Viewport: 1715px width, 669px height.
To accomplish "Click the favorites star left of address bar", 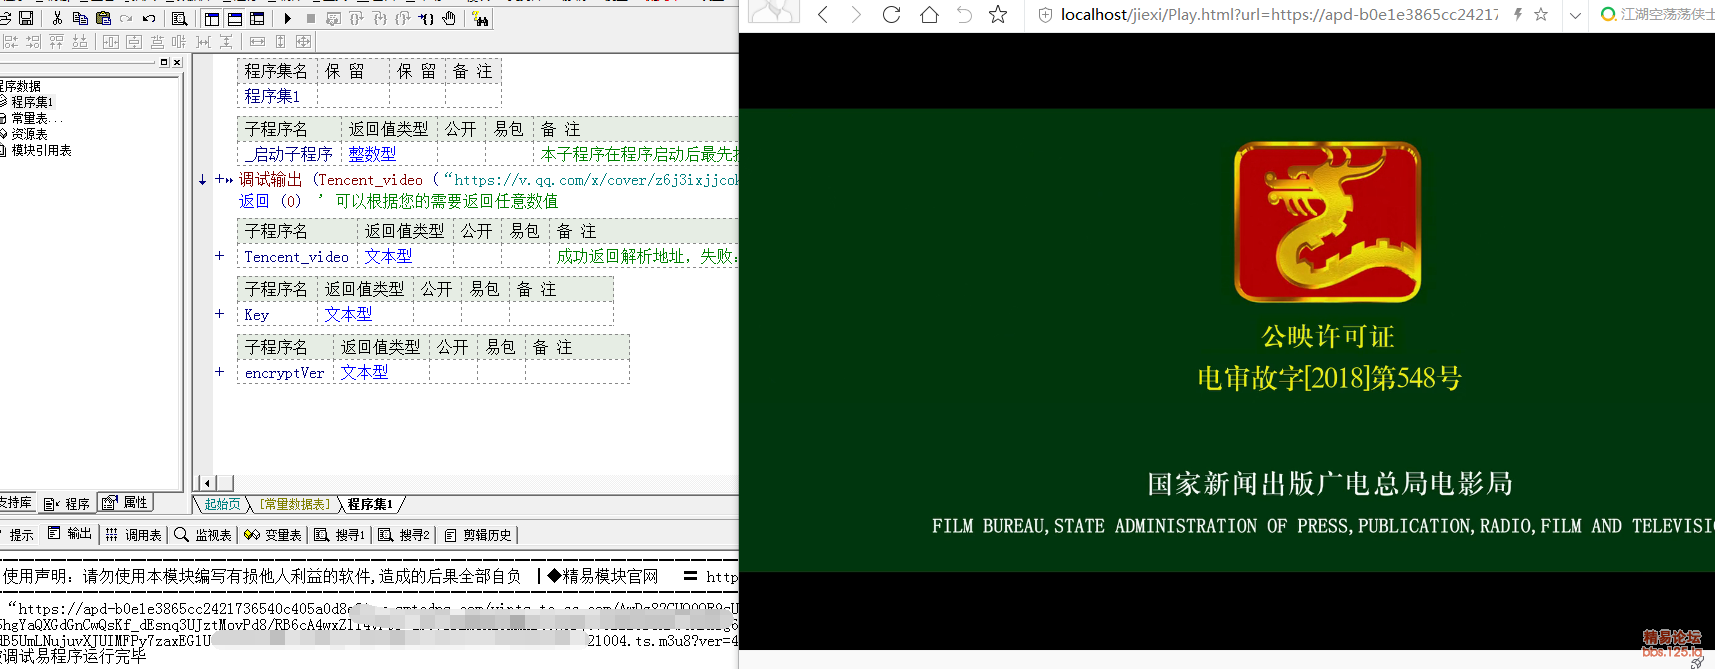I will [x=998, y=14].
